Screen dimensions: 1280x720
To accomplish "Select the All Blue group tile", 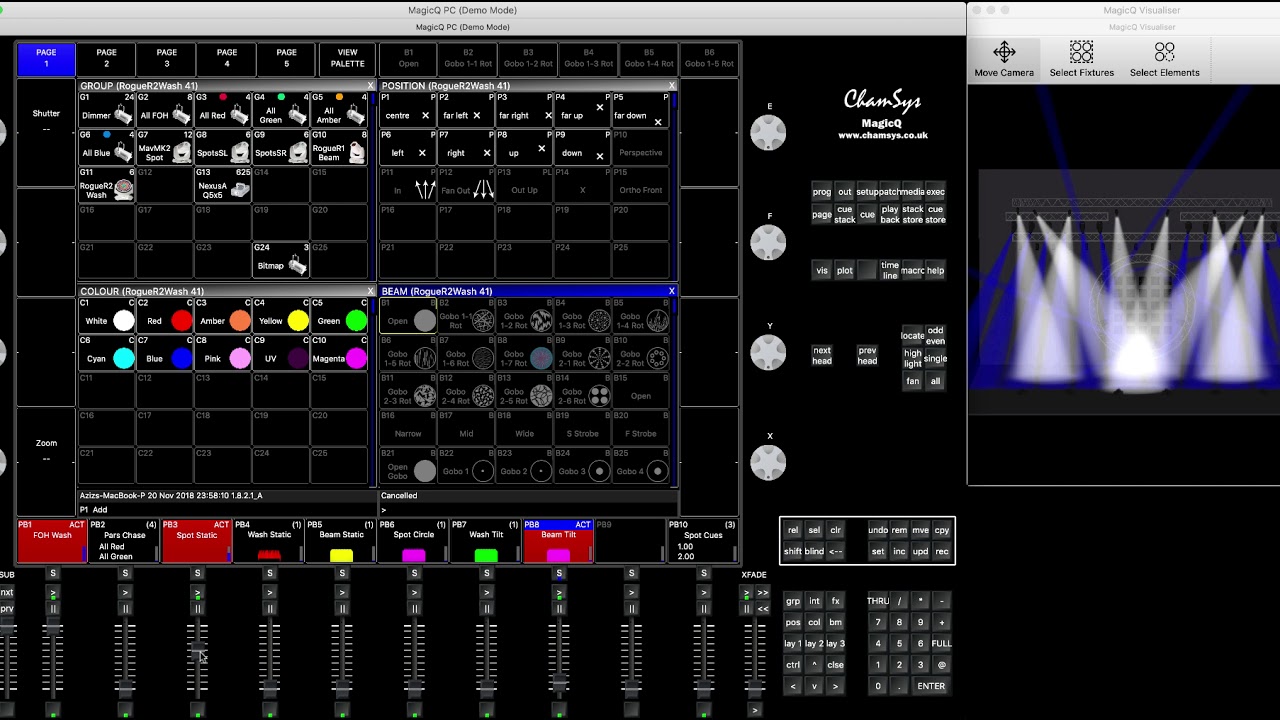I will pos(107,148).
